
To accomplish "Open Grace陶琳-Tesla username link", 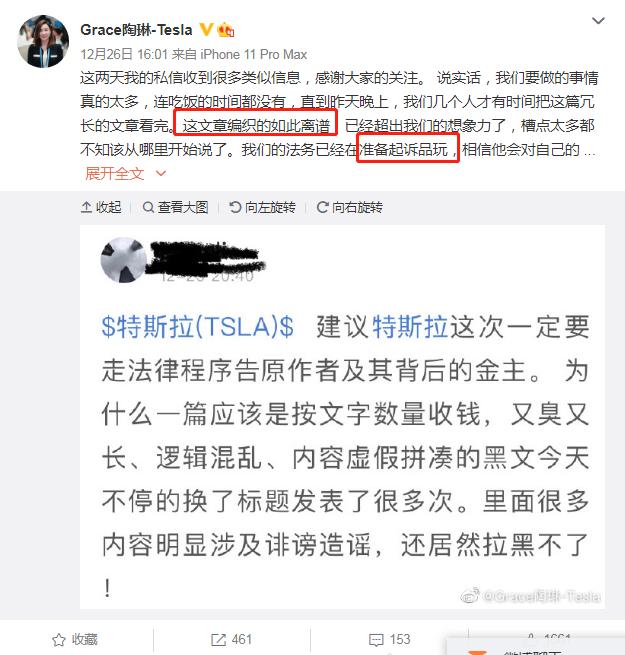I will point(136,30).
